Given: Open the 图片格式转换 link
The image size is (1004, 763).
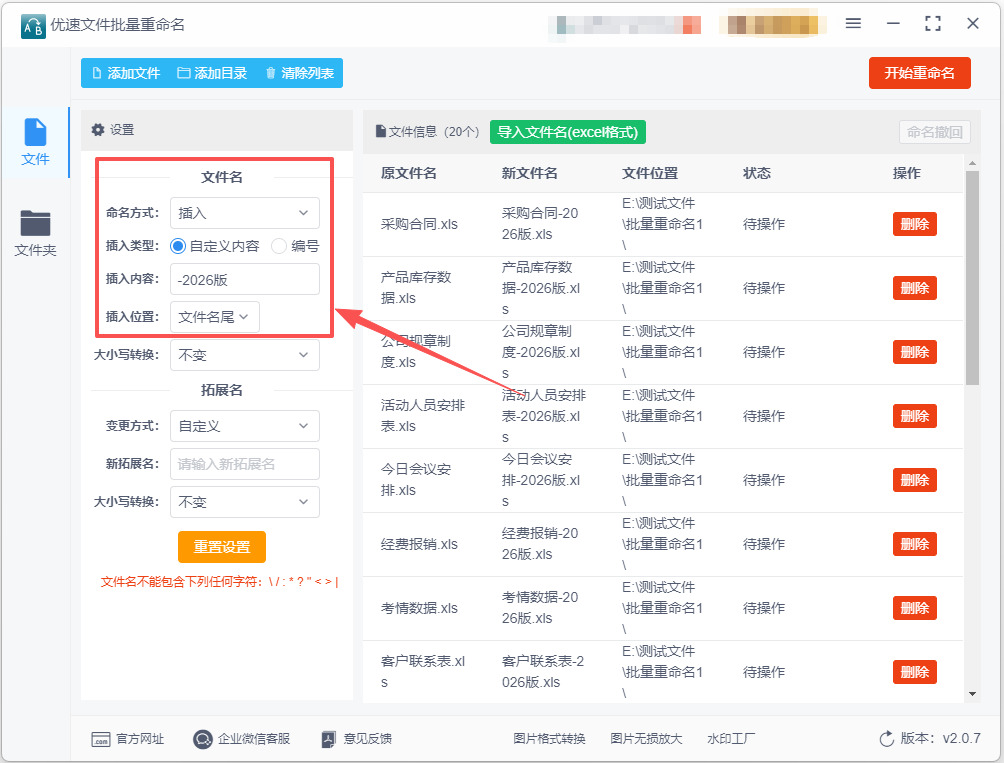Looking at the screenshot, I should (549, 739).
